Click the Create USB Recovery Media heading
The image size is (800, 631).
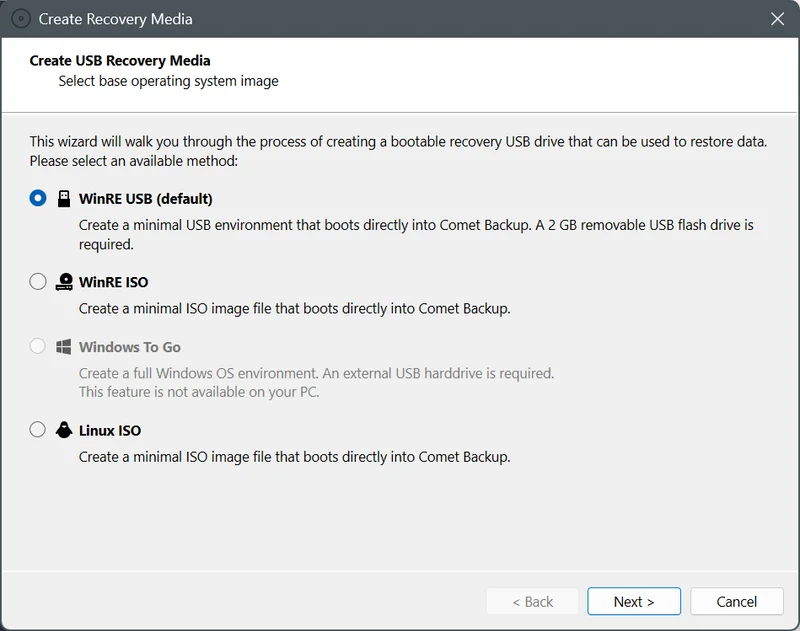pos(120,61)
